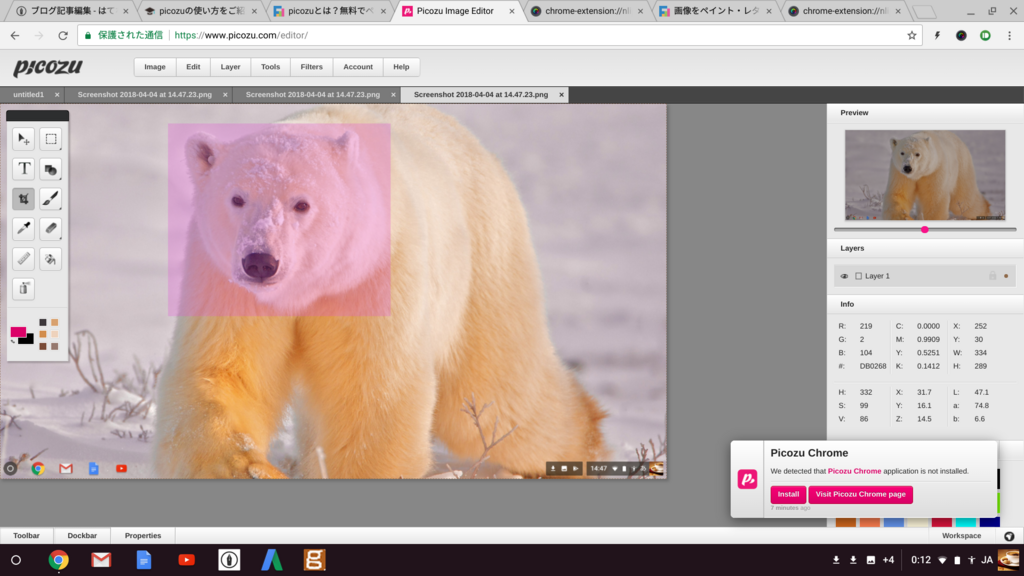Tick the checkbox beside Layer 1
Screen dimensions: 1024x576
pos(858,276)
